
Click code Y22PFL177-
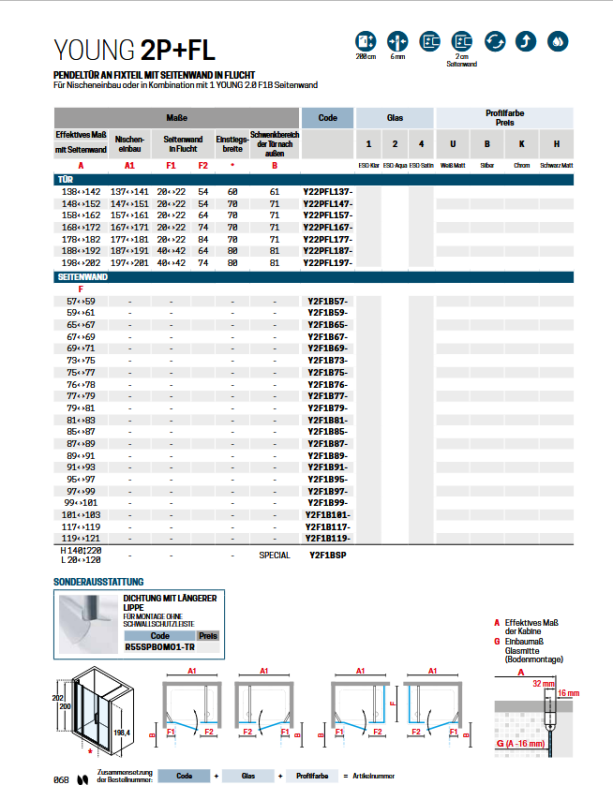coord(328,240)
